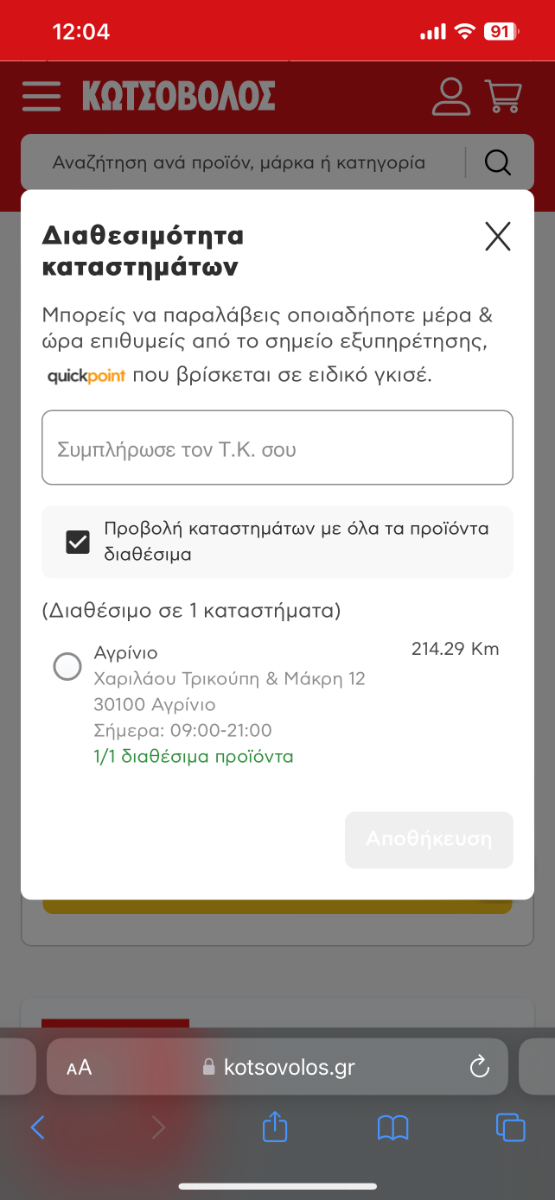Open the hamburger menu icon
The height and width of the screenshot is (1200, 555).
coord(41,96)
